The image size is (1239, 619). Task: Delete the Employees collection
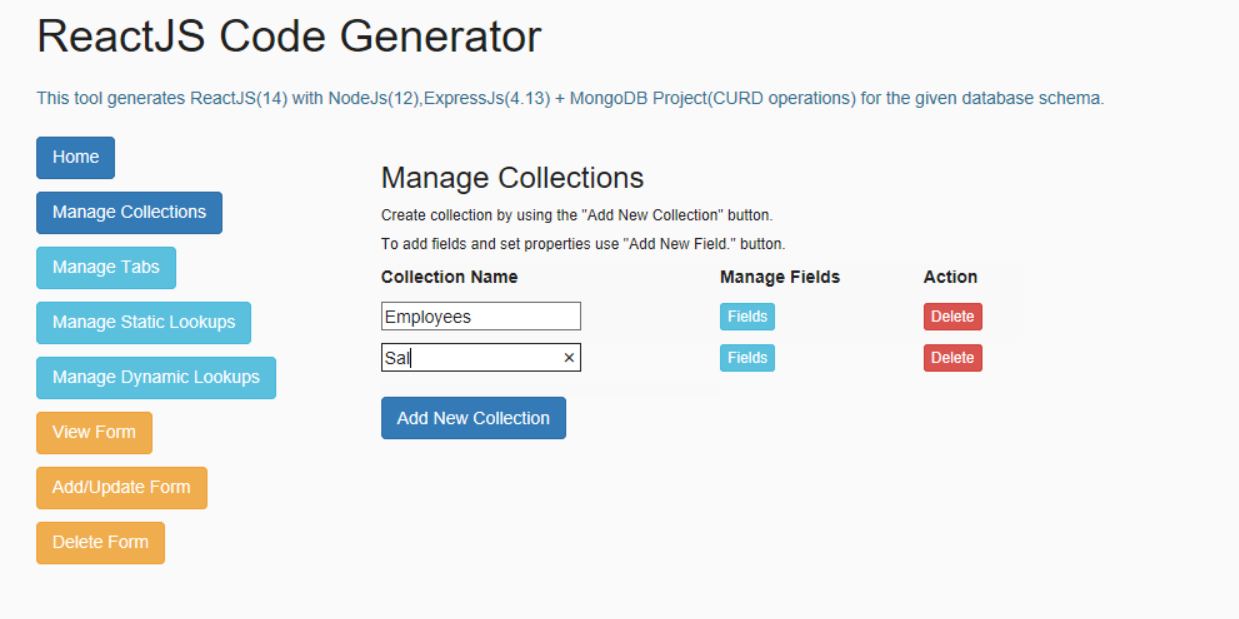[953, 317]
